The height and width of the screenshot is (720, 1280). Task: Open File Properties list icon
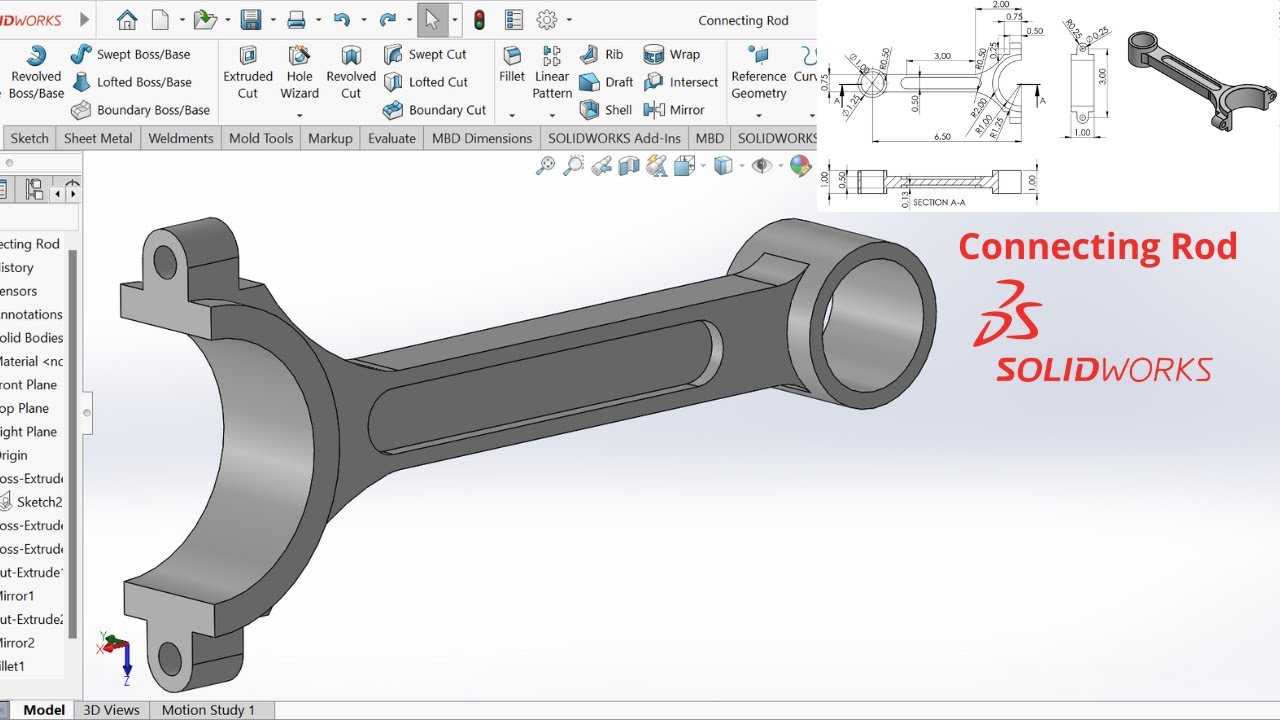coord(513,19)
